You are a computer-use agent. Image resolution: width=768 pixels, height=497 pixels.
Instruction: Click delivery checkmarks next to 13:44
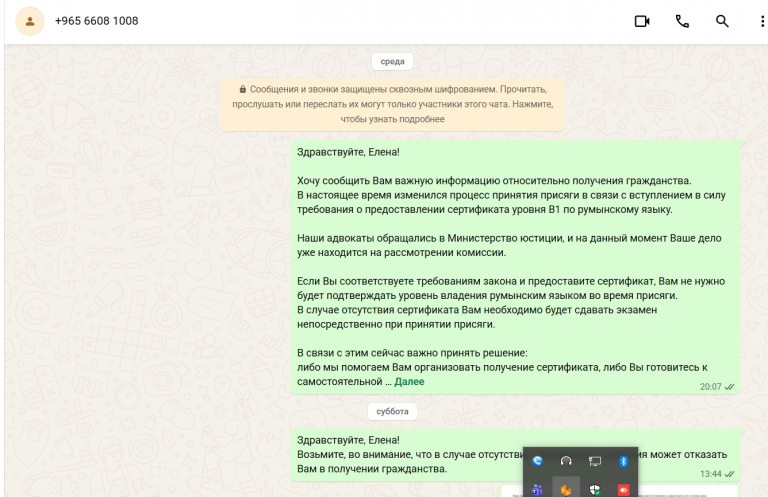click(729, 474)
